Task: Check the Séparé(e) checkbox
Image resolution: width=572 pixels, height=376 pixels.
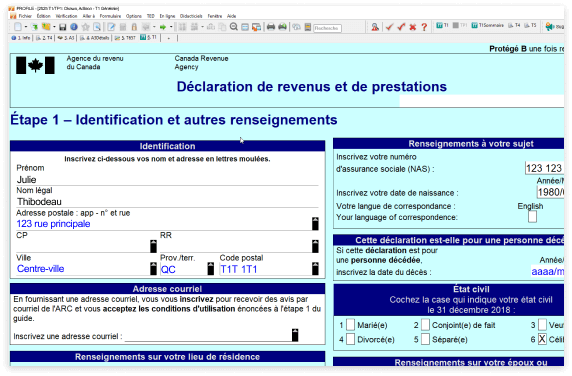Action: 425,339
